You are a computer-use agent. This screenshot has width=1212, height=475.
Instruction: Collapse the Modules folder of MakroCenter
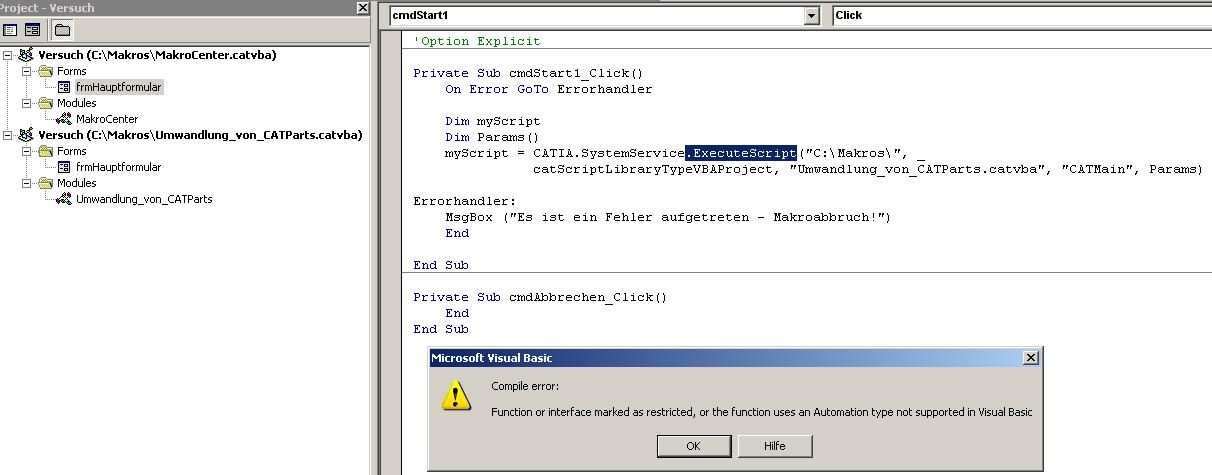(x=27, y=103)
